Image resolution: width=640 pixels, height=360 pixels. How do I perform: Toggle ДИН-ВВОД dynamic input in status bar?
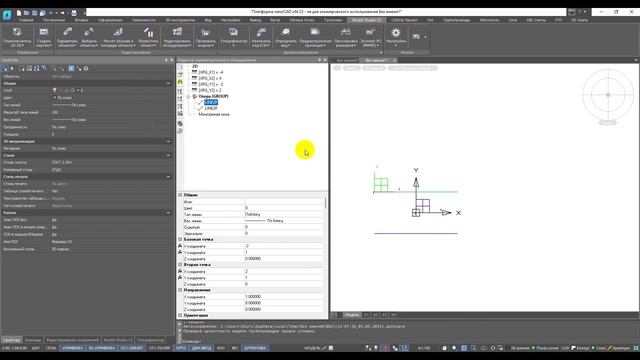click(x=202, y=348)
